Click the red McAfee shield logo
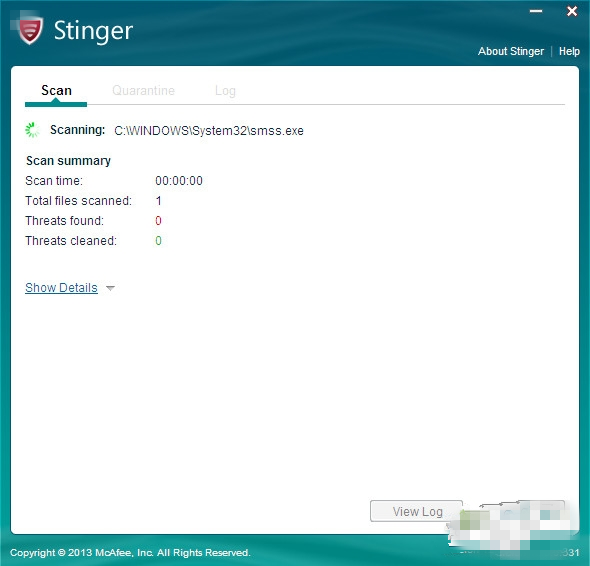This screenshot has width=590, height=566. (30, 30)
